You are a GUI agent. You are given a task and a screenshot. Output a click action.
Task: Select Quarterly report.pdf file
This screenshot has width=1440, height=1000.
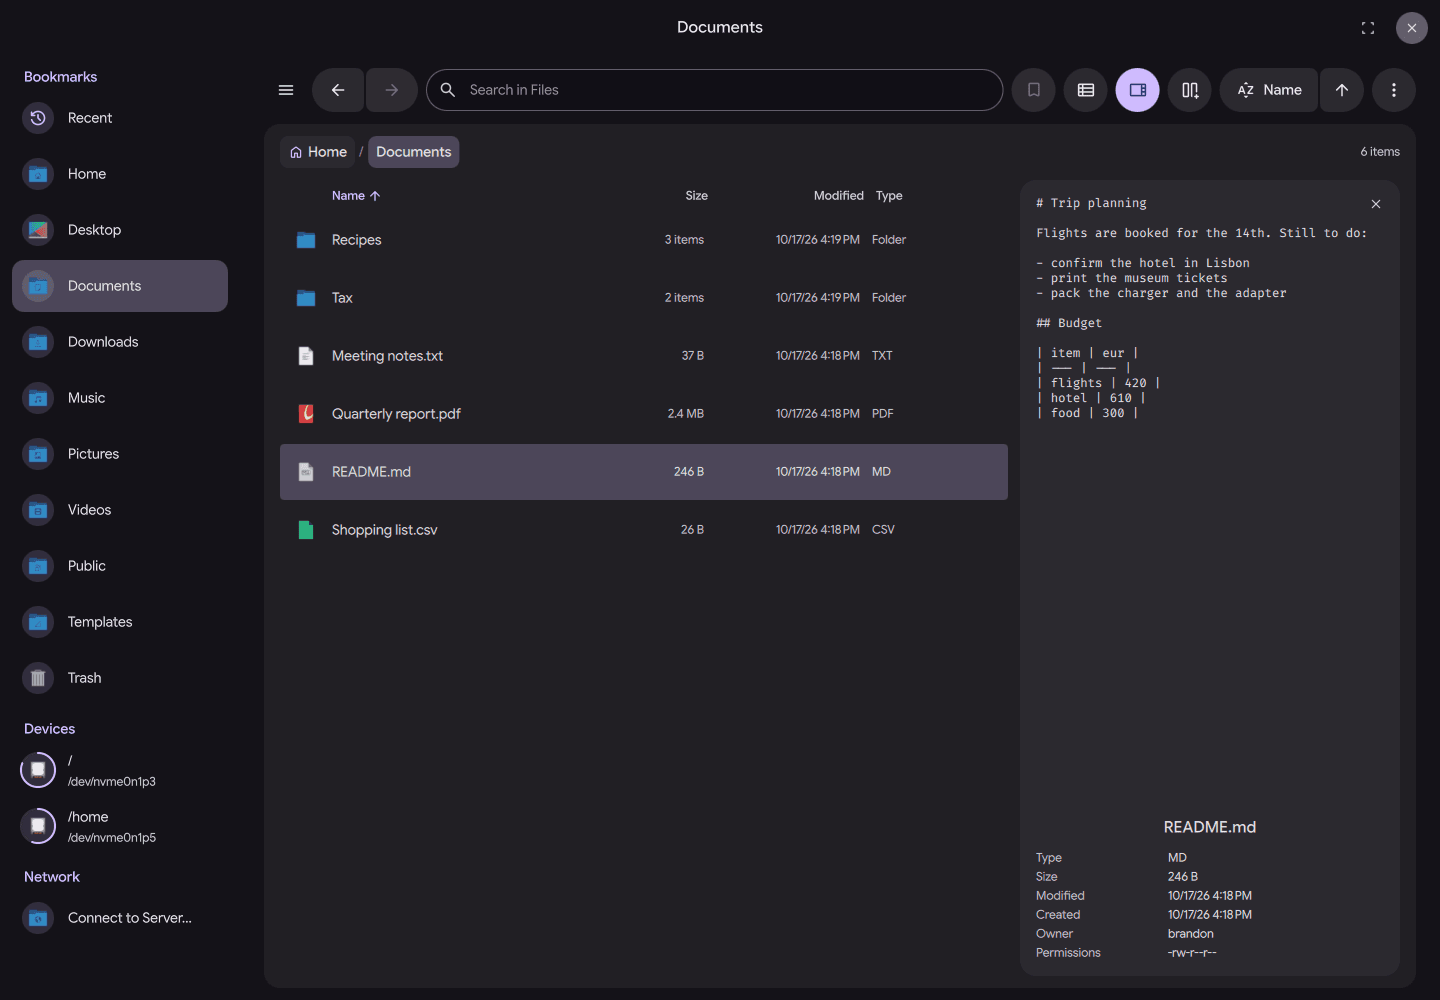point(644,414)
